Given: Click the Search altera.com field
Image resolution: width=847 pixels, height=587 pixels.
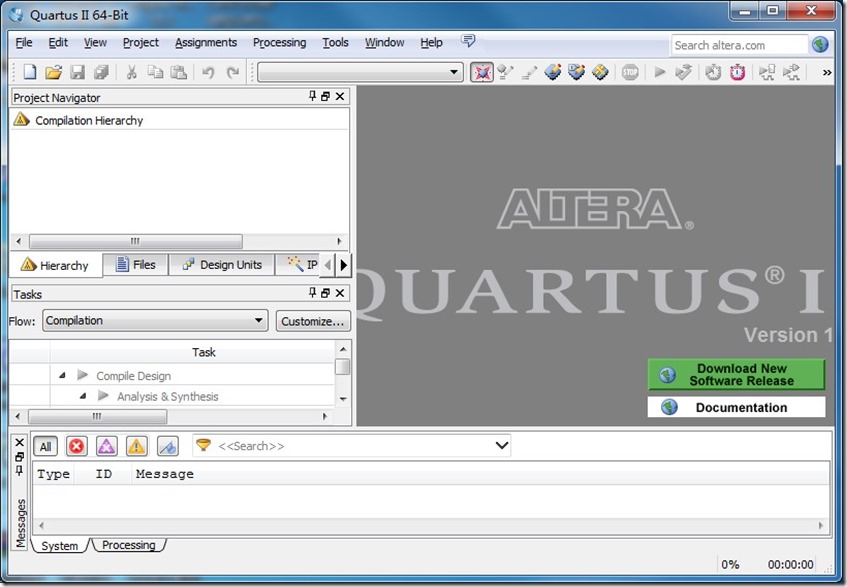Looking at the screenshot, I should coord(739,45).
